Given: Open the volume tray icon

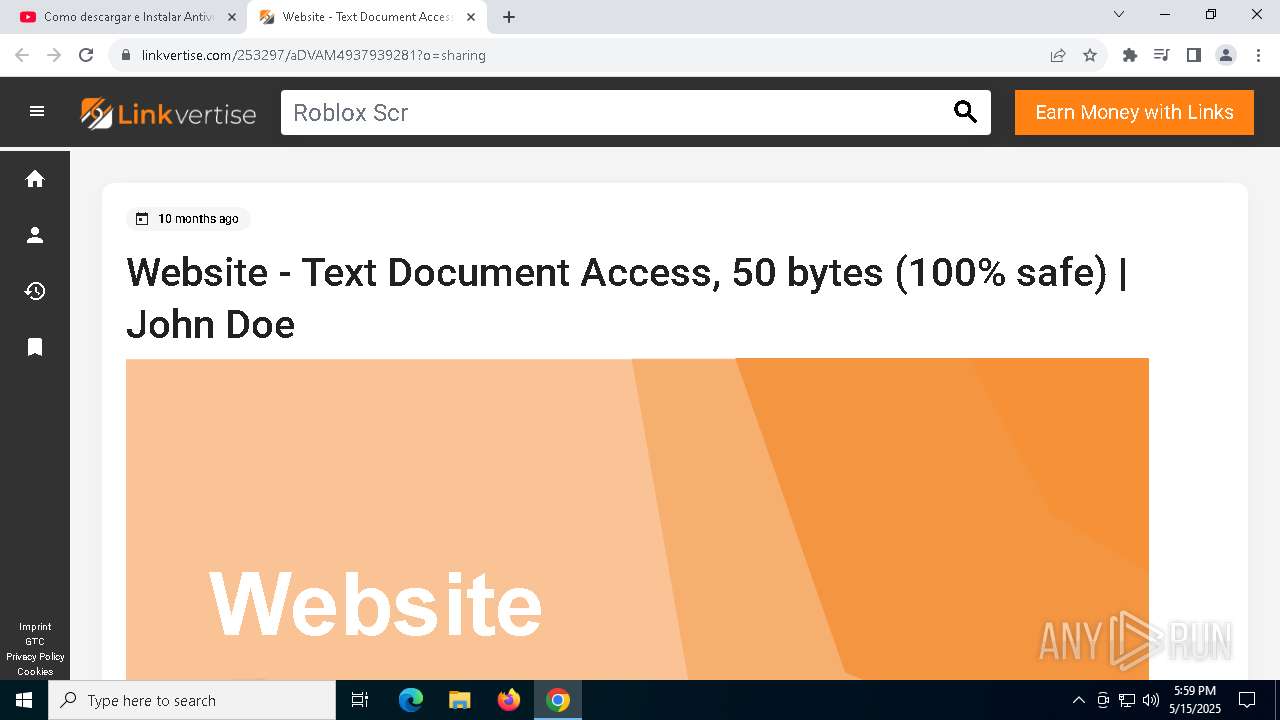Looking at the screenshot, I should (x=1151, y=700).
